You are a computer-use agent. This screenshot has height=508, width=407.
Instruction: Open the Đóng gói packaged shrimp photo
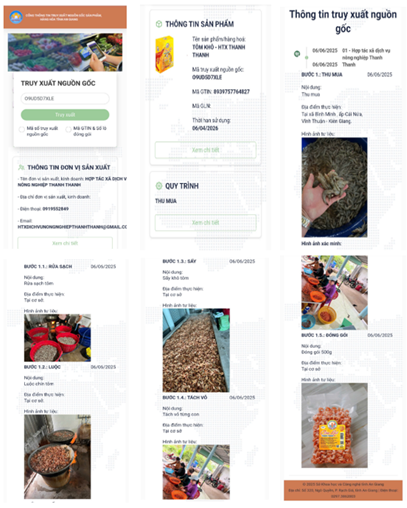point(334,425)
